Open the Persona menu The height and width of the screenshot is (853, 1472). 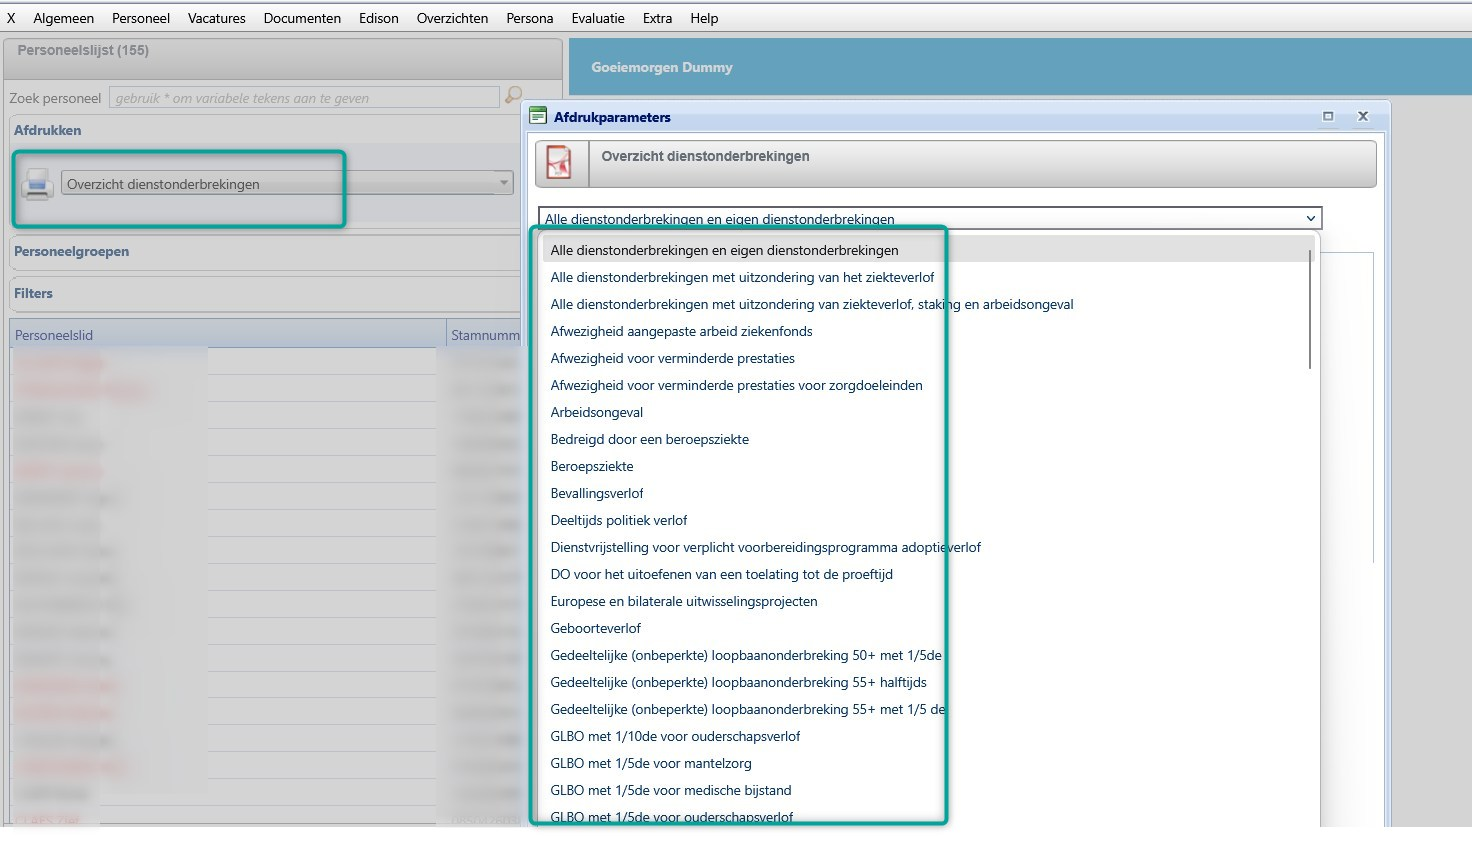click(x=530, y=18)
